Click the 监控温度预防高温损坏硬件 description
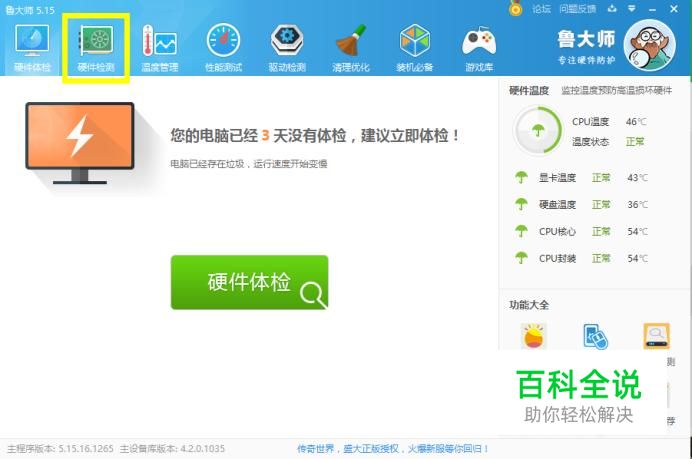 pyautogui.click(x=617, y=90)
